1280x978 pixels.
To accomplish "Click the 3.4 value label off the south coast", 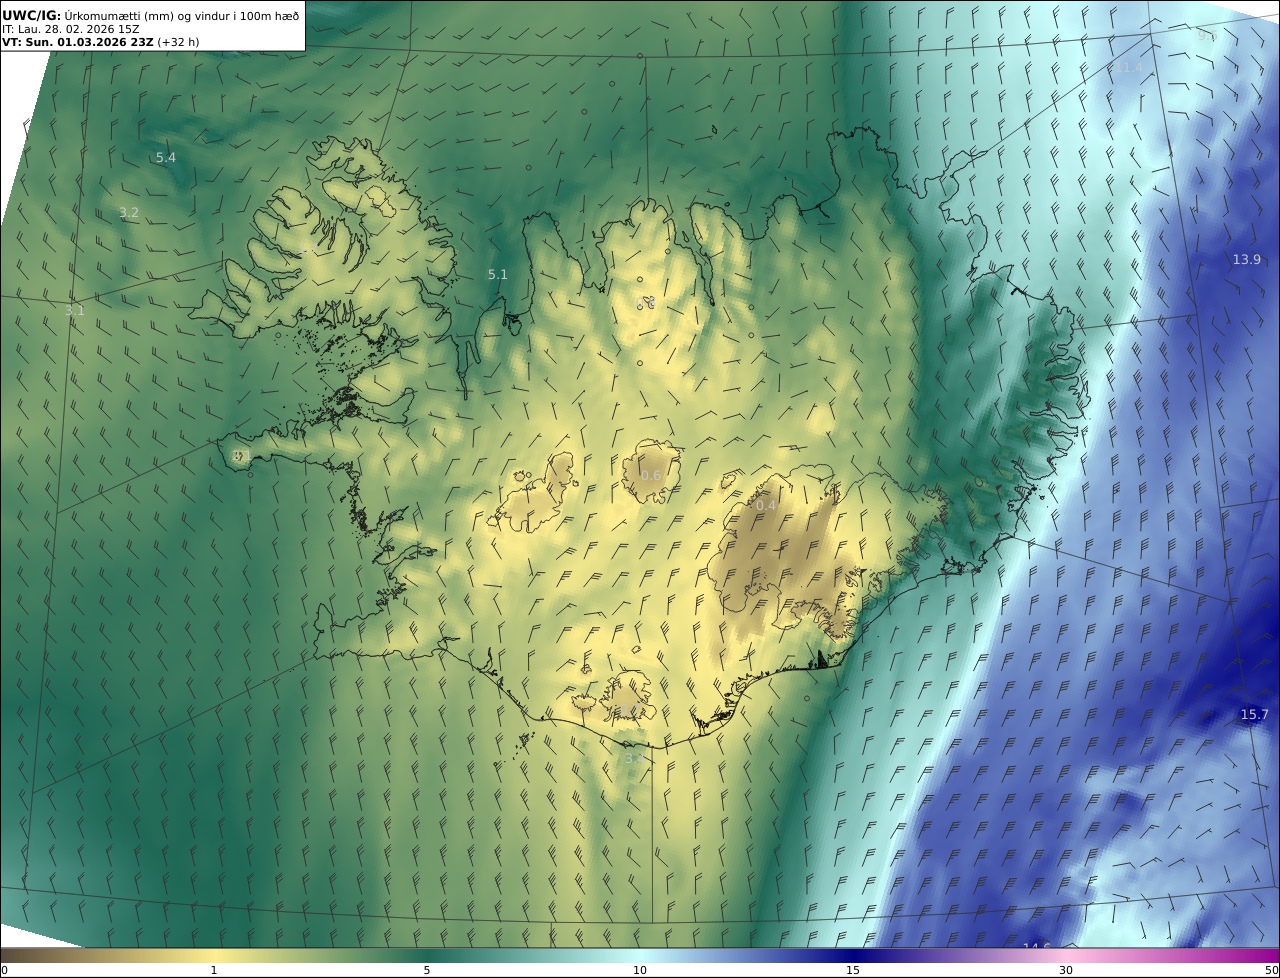I will point(635,759).
